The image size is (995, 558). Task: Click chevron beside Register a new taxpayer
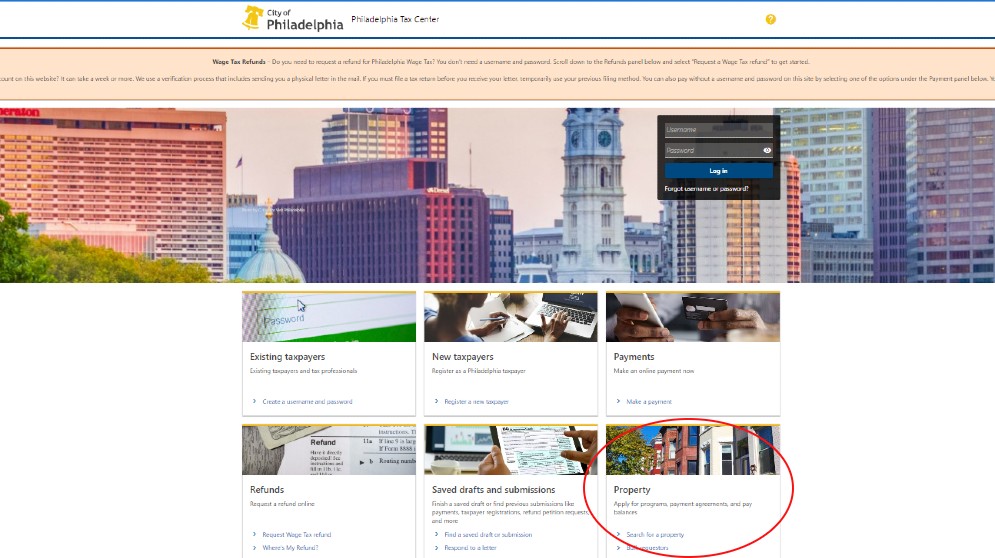[x=437, y=401]
